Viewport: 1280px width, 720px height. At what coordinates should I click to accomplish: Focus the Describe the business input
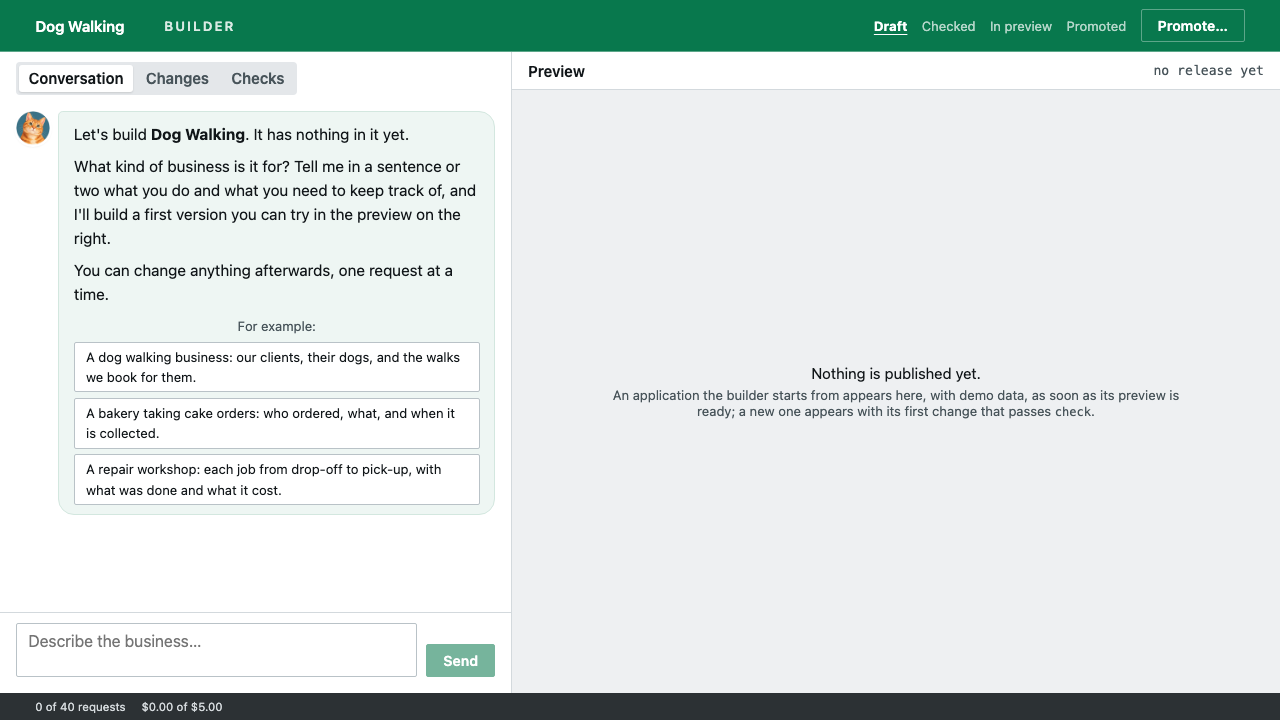point(216,650)
